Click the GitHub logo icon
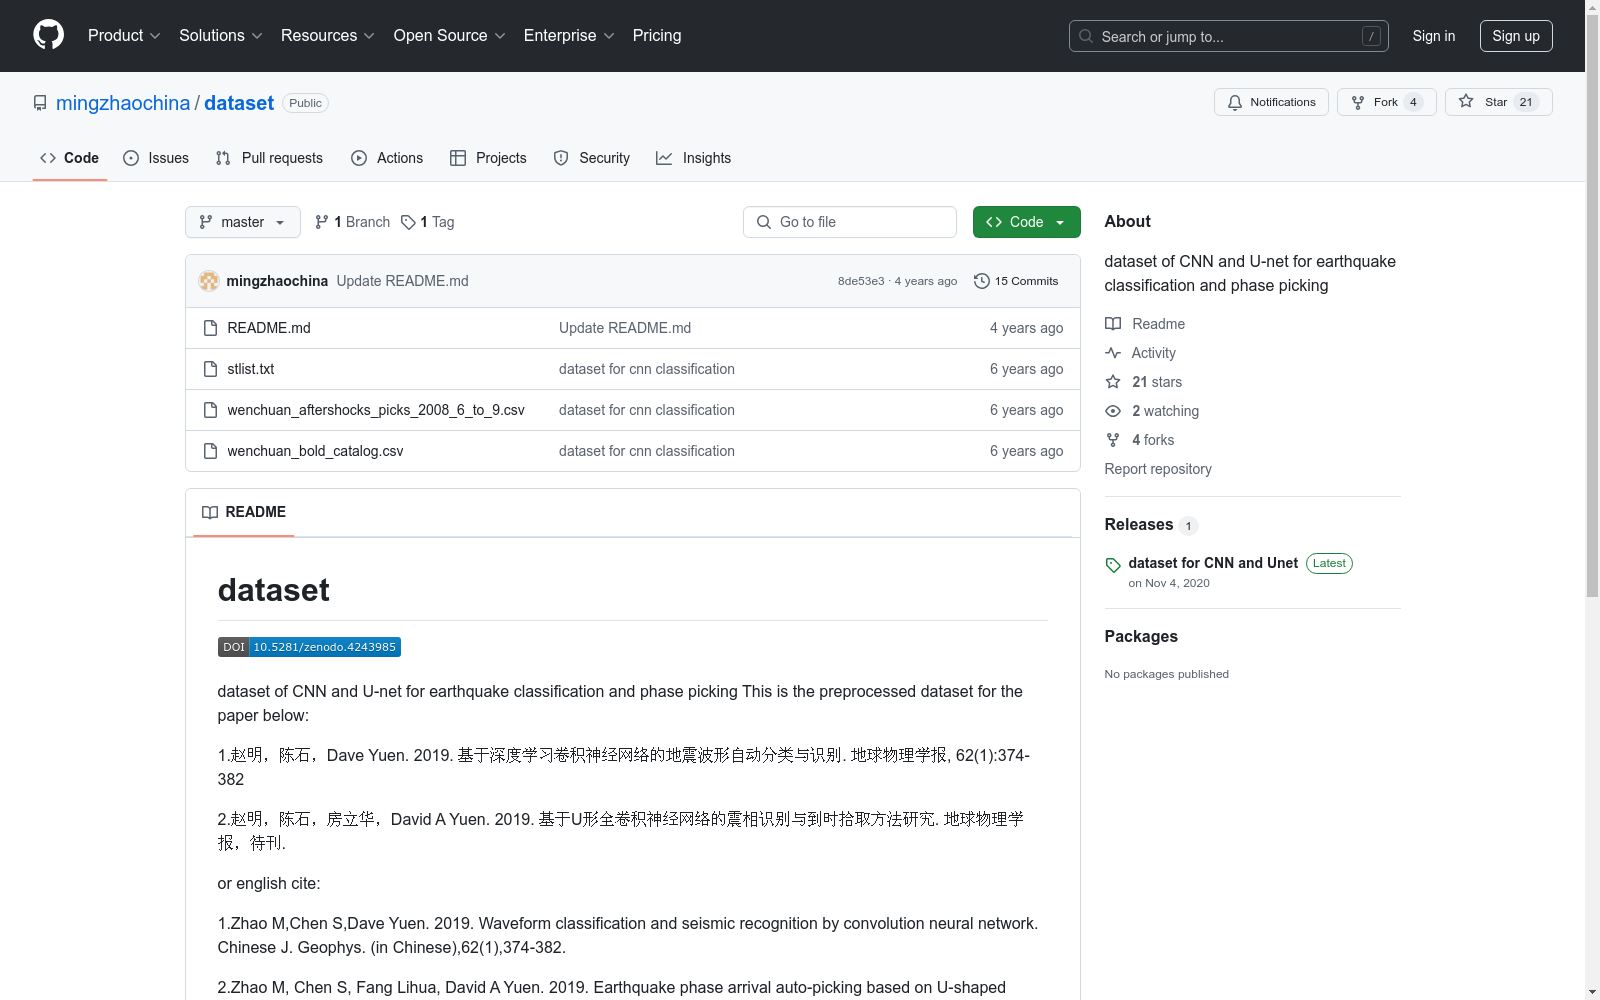The image size is (1600, 1000). [48, 35]
